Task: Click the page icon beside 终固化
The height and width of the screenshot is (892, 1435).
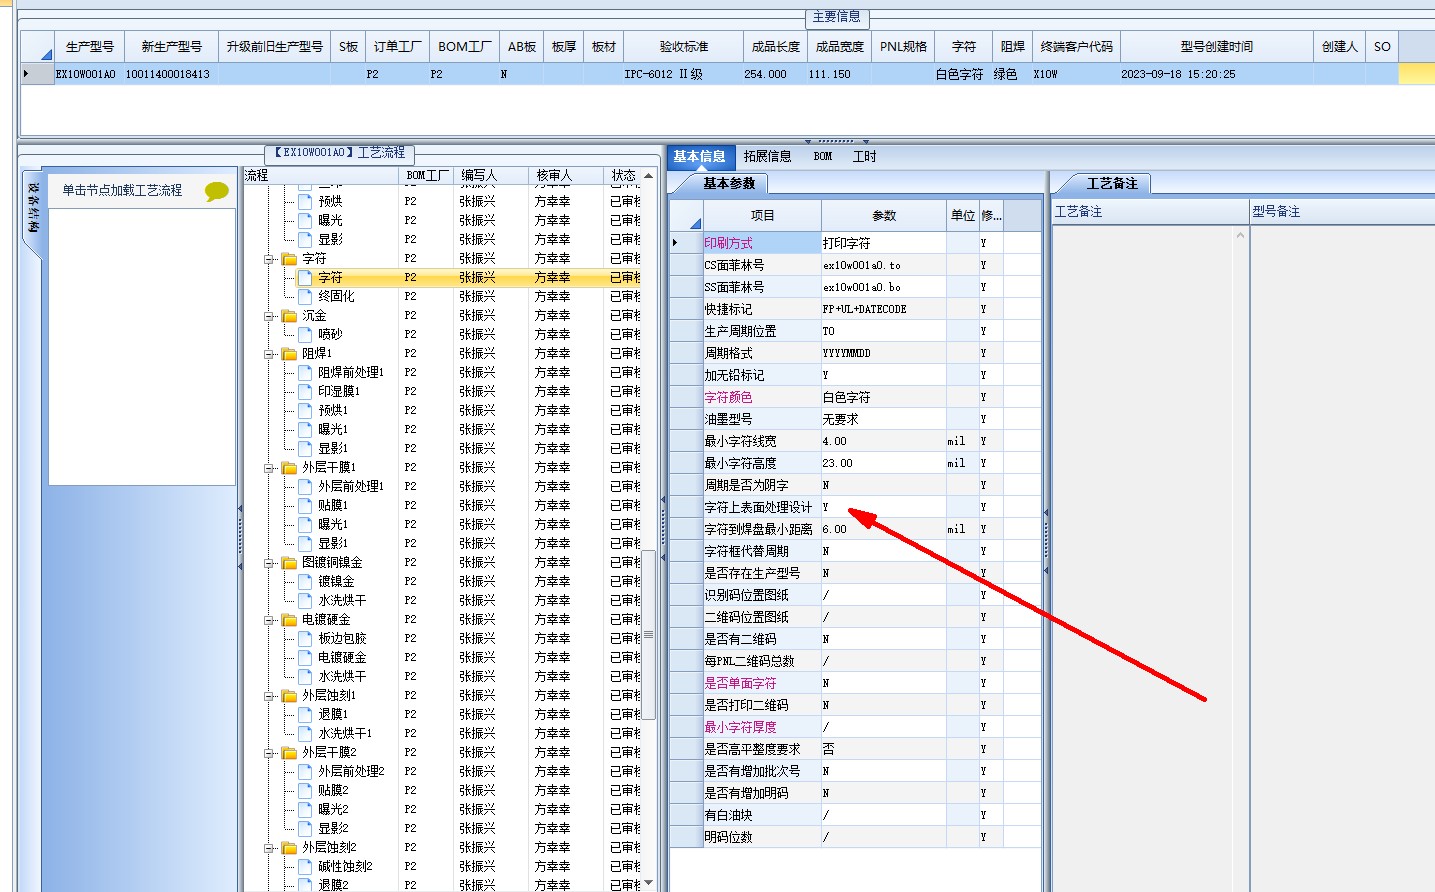Action: tap(305, 297)
